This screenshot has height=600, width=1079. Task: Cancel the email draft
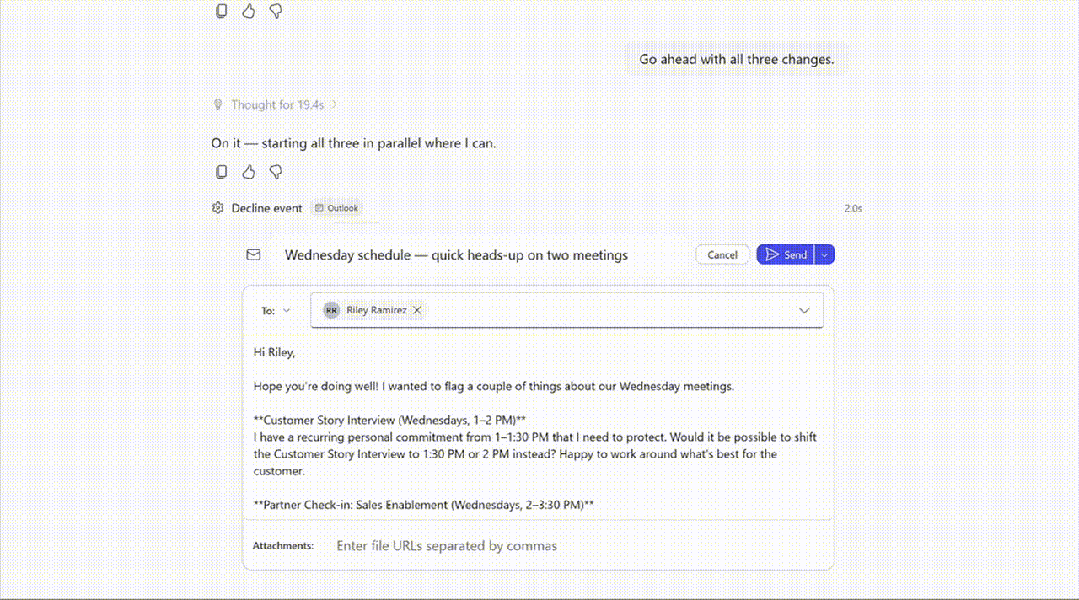pyautogui.click(x=722, y=255)
